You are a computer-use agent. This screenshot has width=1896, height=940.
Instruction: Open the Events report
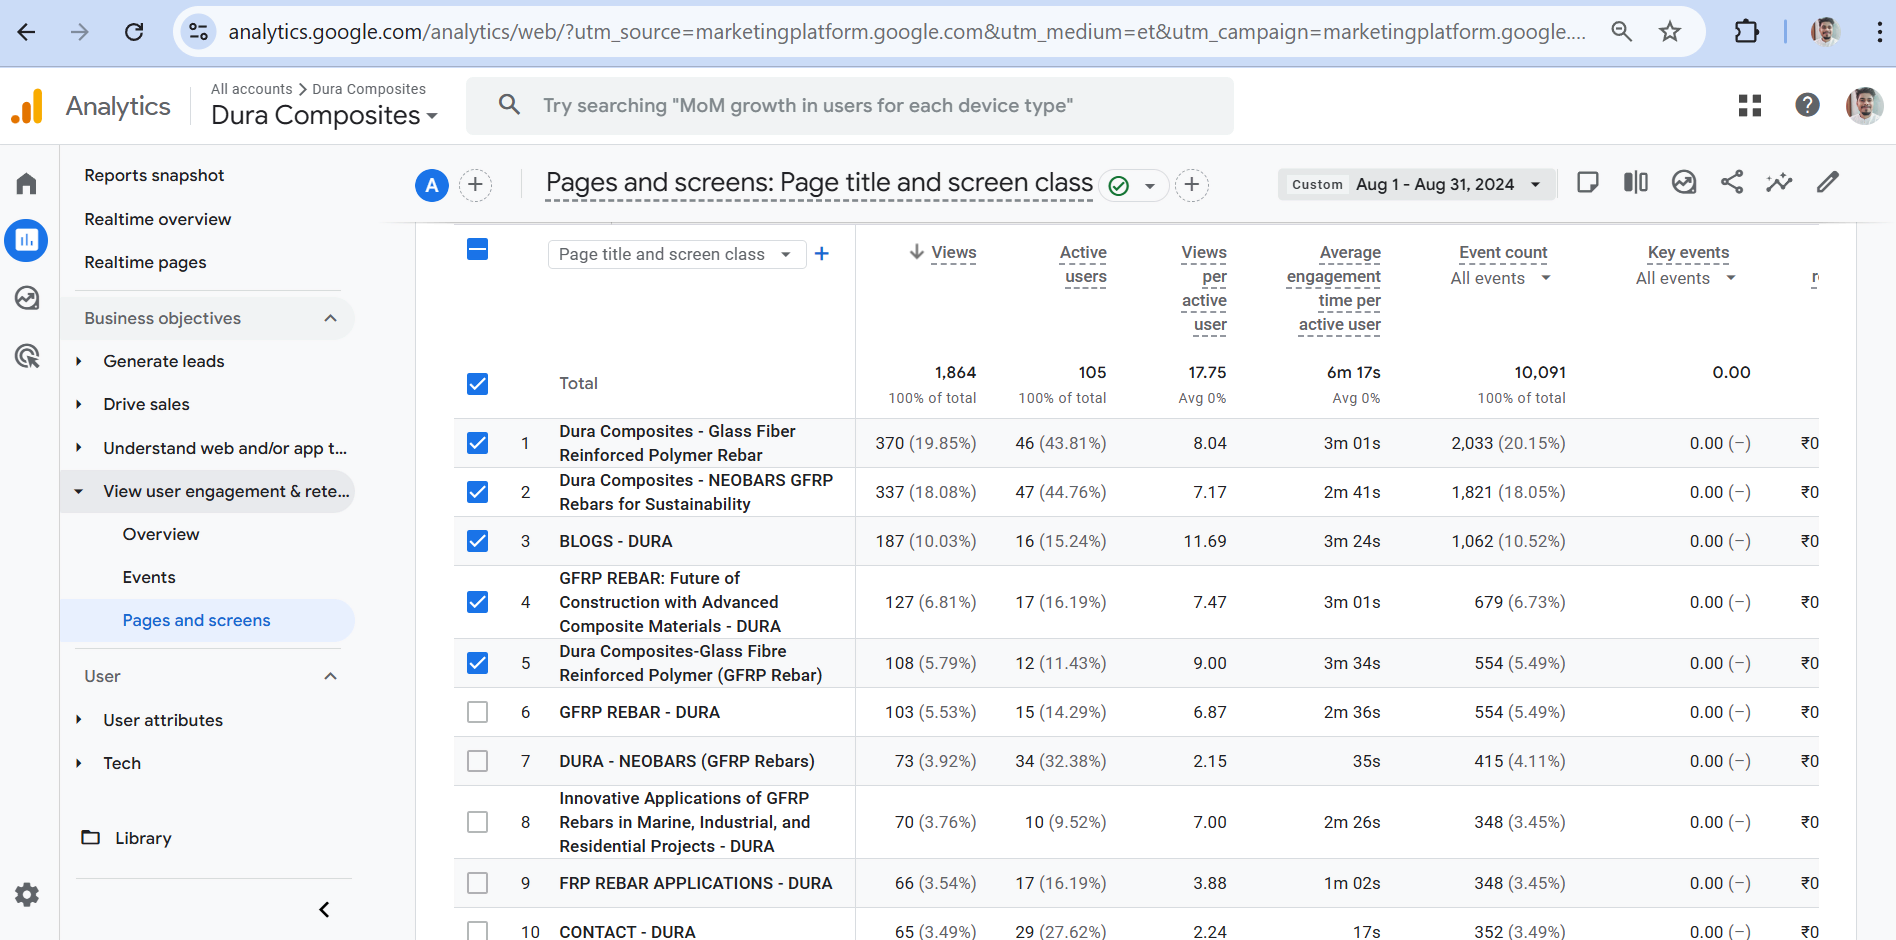coord(149,577)
